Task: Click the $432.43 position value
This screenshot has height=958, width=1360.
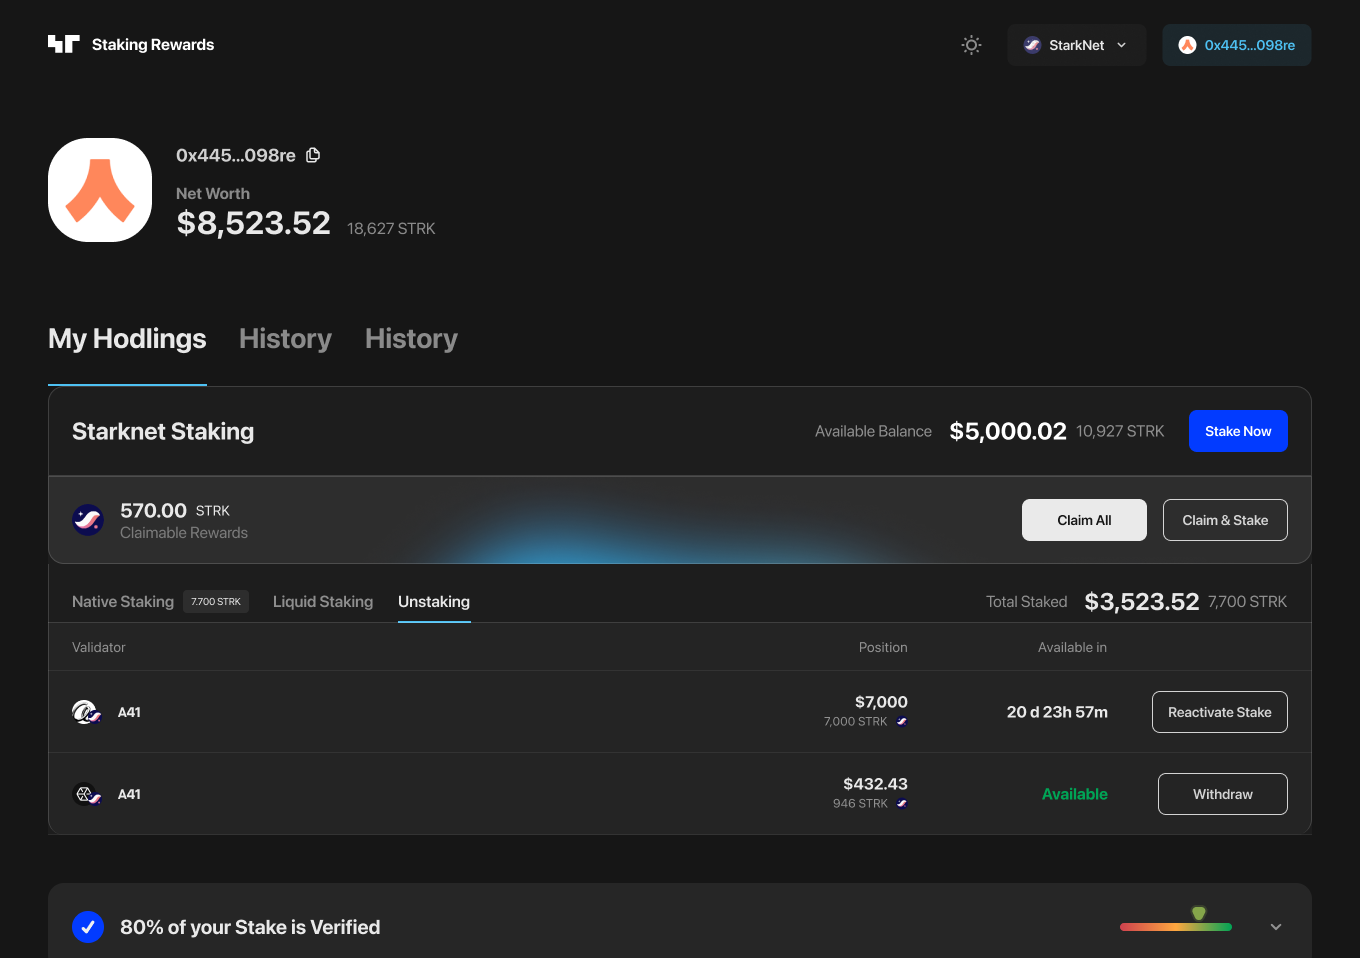Action: click(x=875, y=784)
